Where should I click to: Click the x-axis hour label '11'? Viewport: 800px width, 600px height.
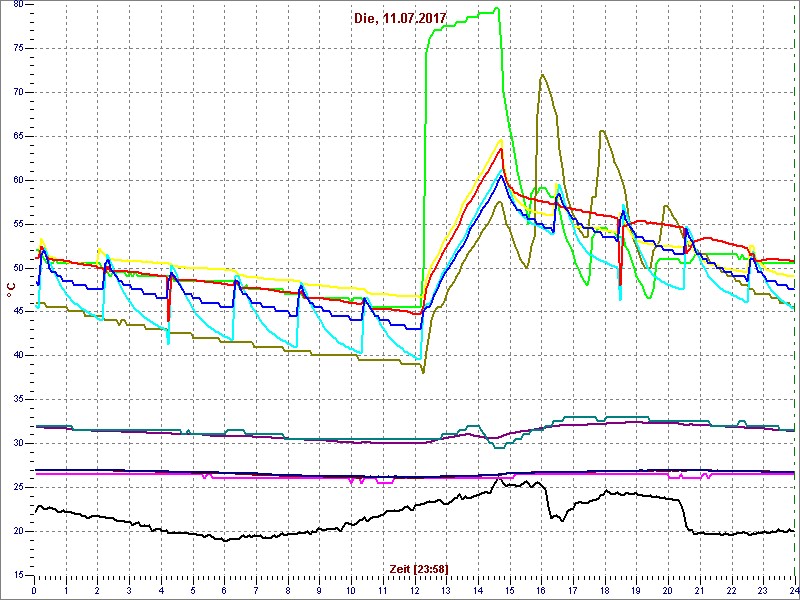pyautogui.click(x=383, y=590)
